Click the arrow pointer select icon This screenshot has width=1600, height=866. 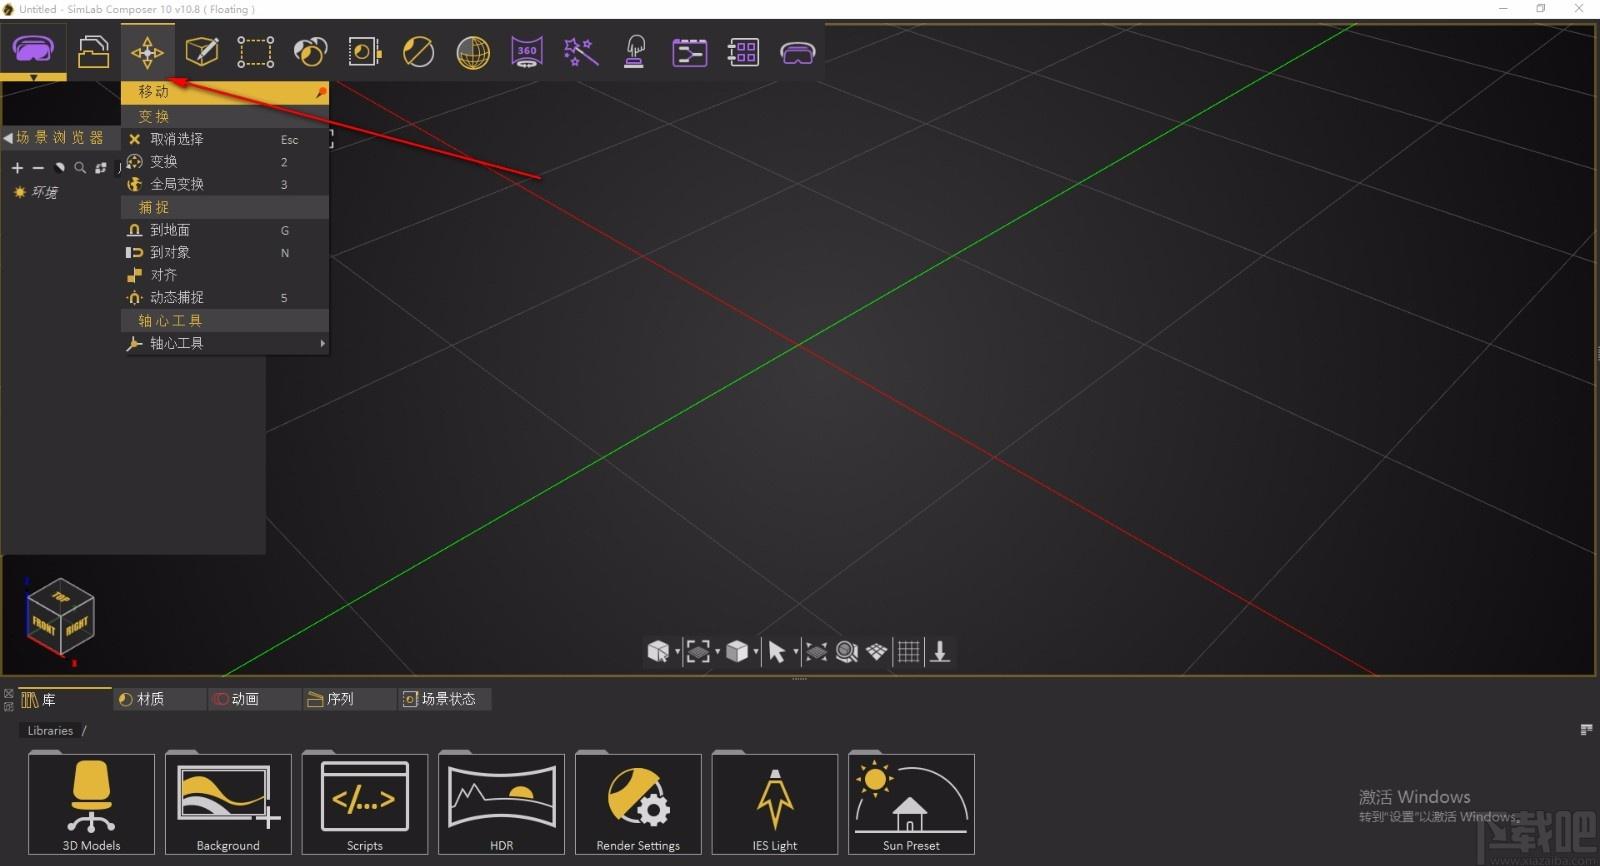coord(776,653)
